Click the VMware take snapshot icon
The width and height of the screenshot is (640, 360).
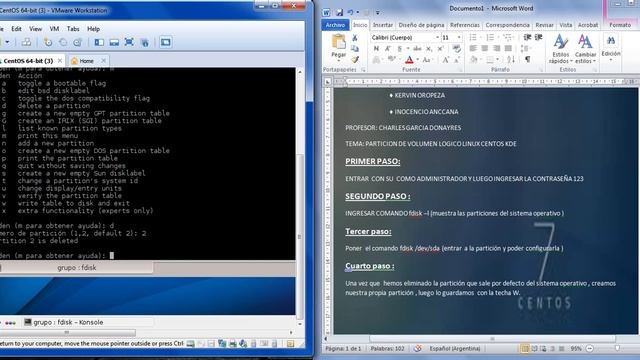pyautogui.click(x=48, y=42)
